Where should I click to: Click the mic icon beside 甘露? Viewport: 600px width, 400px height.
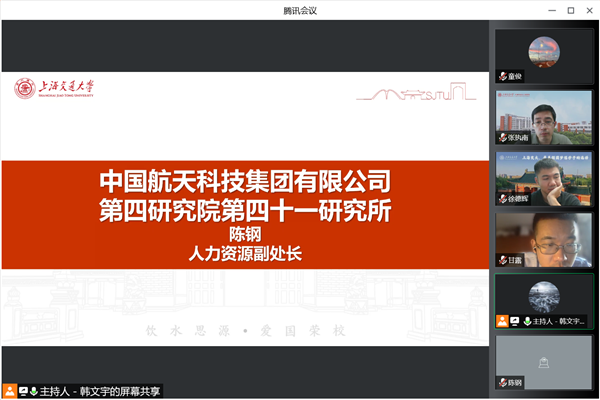pos(505,259)
